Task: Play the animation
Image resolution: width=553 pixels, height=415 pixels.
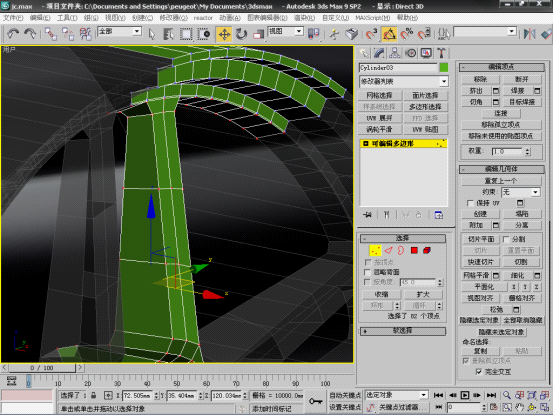Action: (465, 395)
